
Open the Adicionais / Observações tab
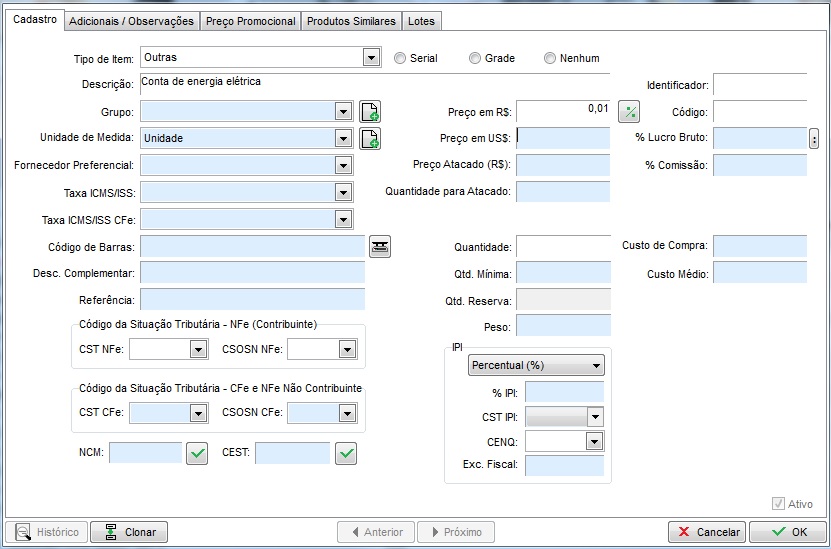pos(131,21)
